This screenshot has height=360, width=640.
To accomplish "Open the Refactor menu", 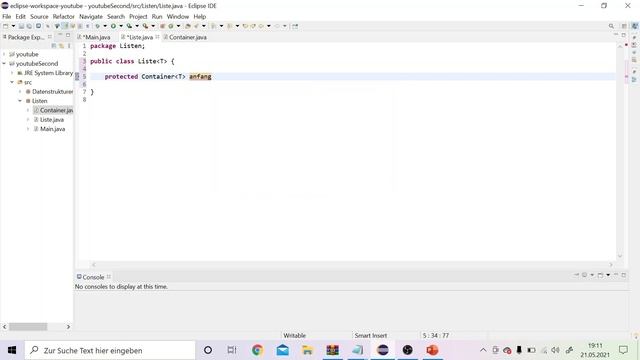I will click(64, 17).
